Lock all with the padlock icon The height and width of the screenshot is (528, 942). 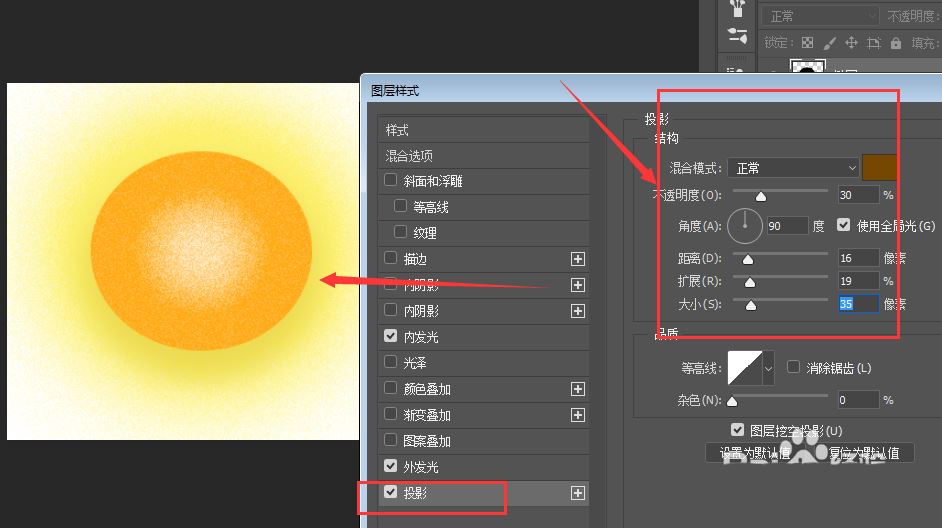[x=896, y=43]
